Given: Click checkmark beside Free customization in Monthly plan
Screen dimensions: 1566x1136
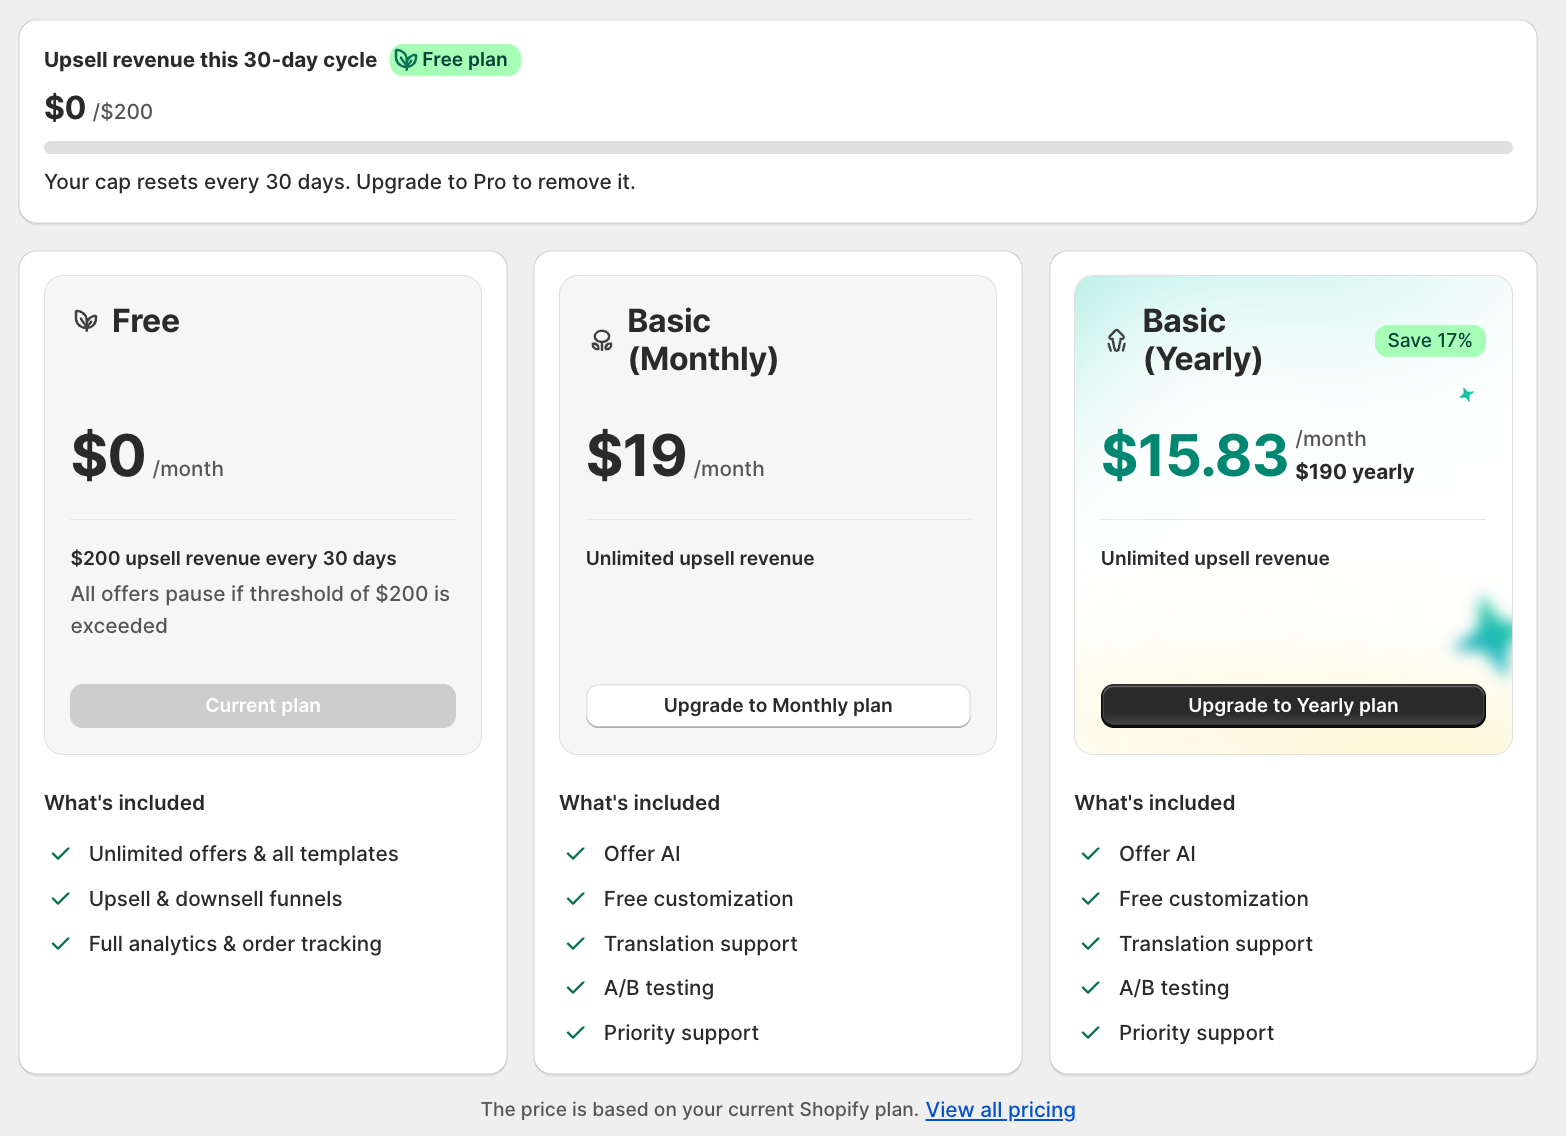Looking at the screenshot, I should [576, 899].
